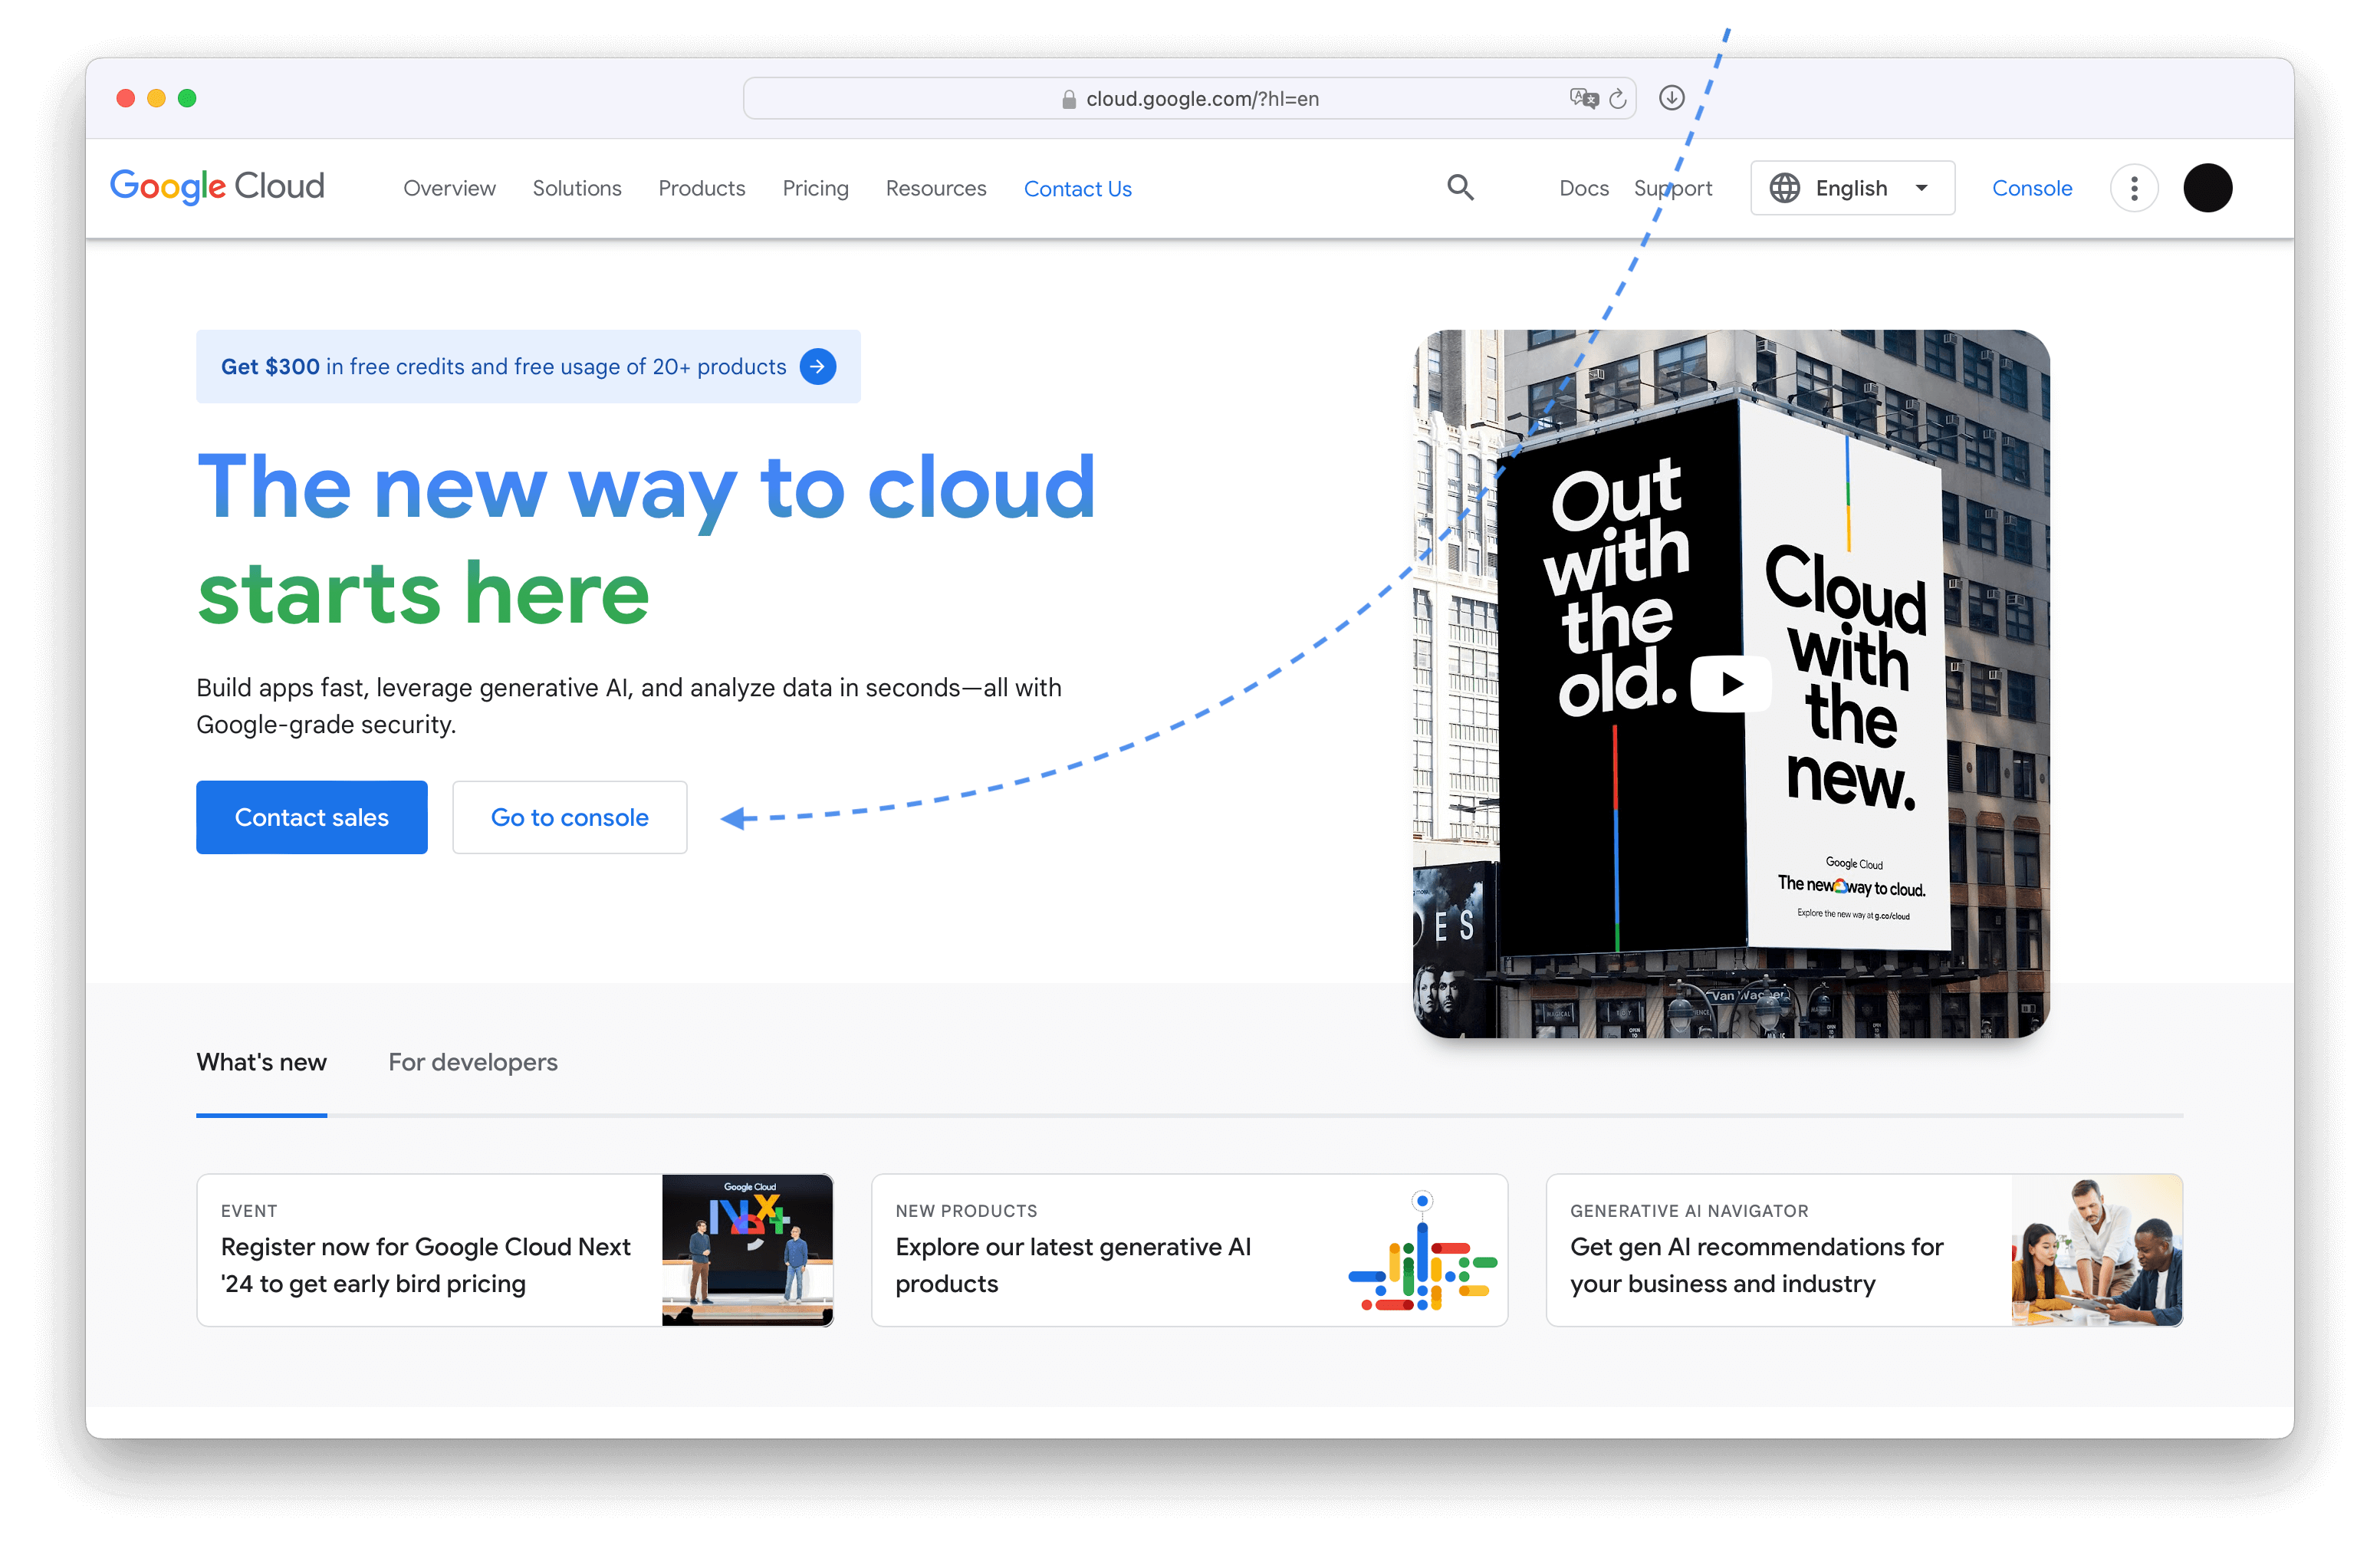Click the search magnifier icon
The height and width of the screenshot is (1552, 2380).
pos(1460,187)
